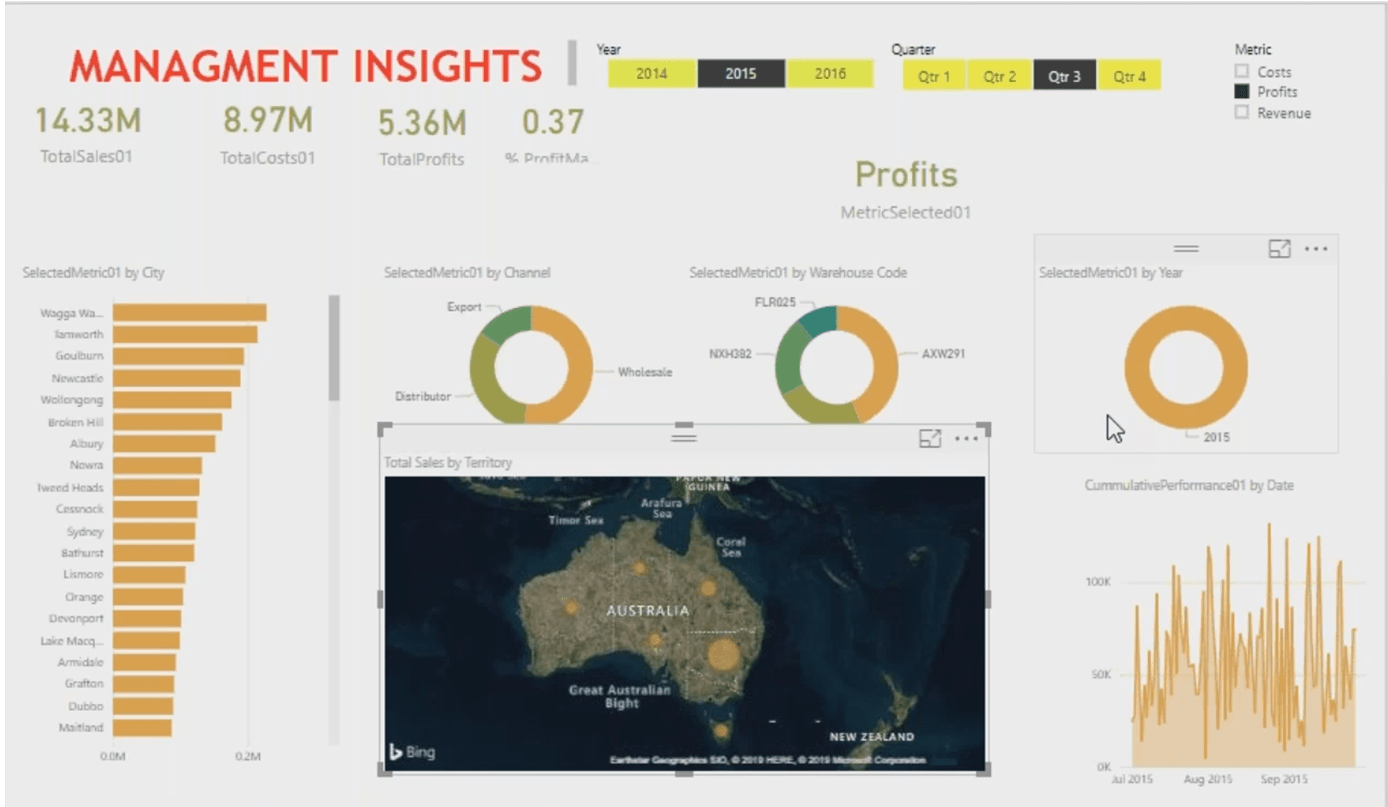Click the drag handle on the Year donut visual

(1186, 248)
